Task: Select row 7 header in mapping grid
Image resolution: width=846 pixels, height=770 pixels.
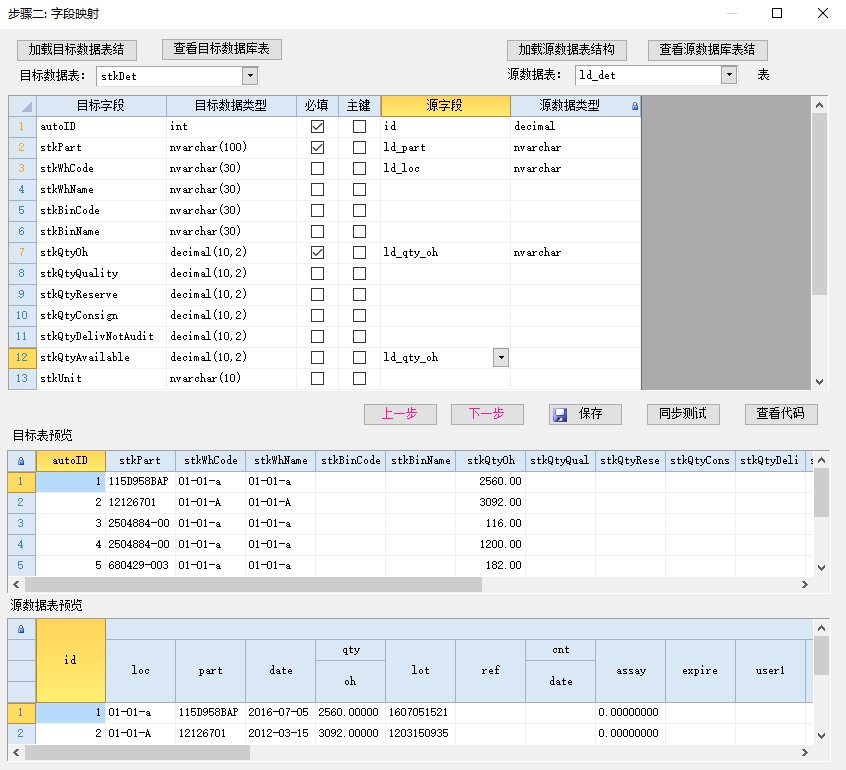Action: tap(22, 253)
